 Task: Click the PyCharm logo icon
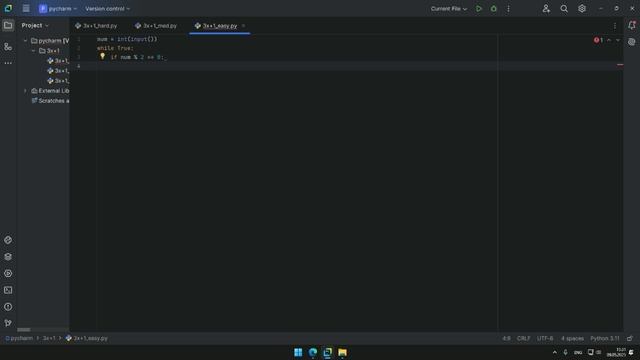(x=8, y=9)
